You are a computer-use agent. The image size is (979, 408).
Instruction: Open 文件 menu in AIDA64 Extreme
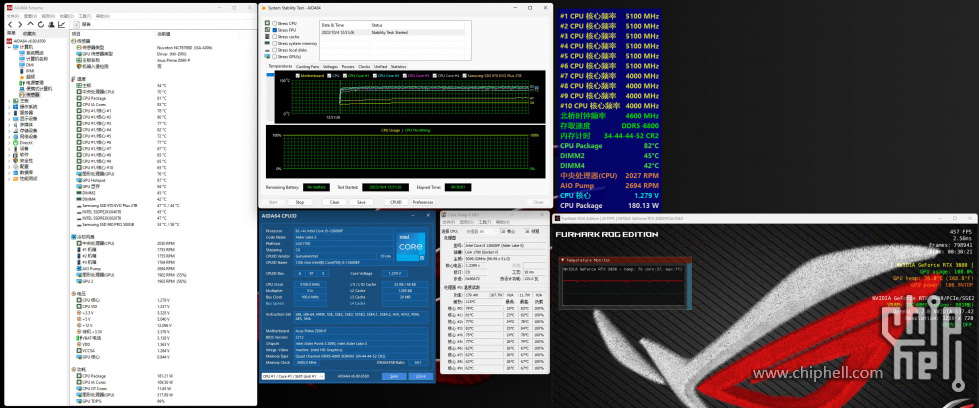point(11,16)
